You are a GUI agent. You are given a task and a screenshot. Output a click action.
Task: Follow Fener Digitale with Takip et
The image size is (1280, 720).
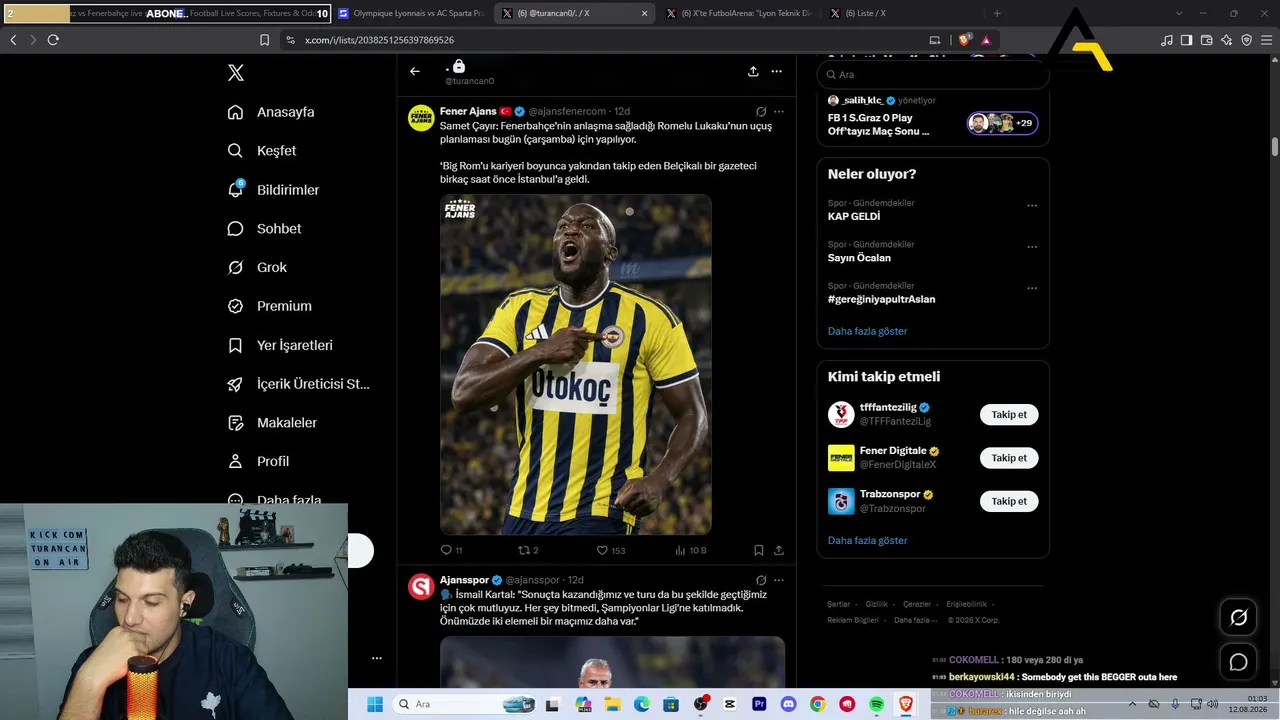point(1009,458)
